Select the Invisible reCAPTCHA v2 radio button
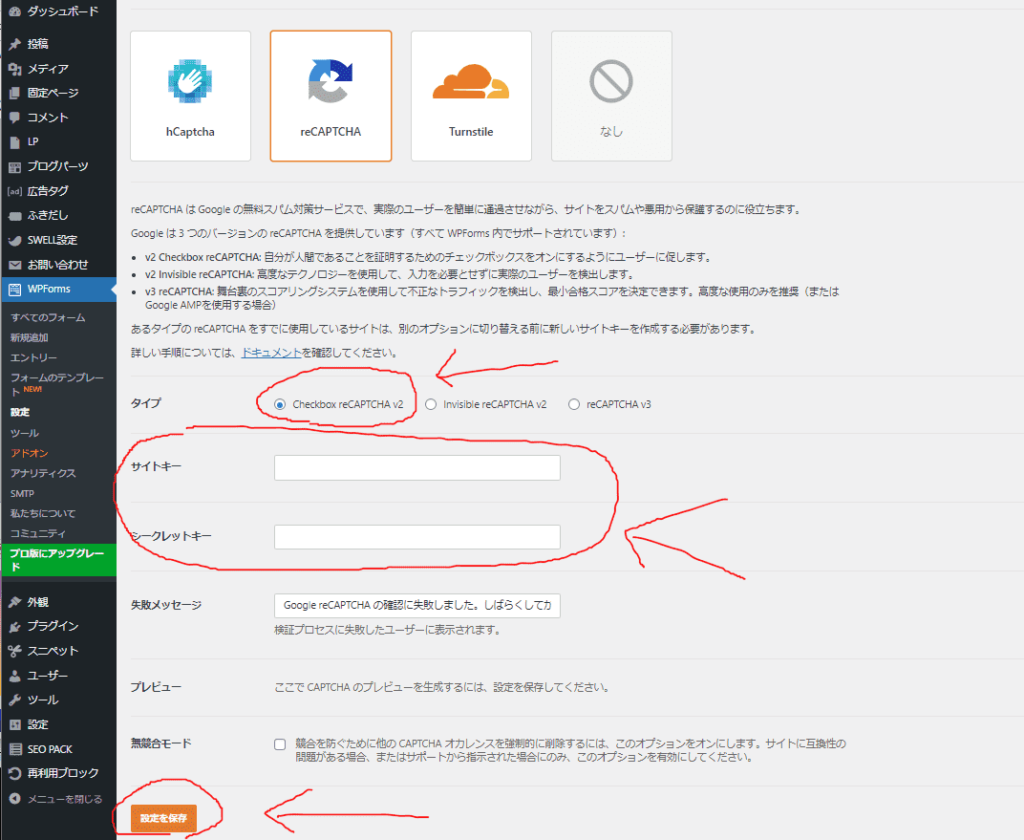Viewport: 1024px width, 840px height. [431, 405]
